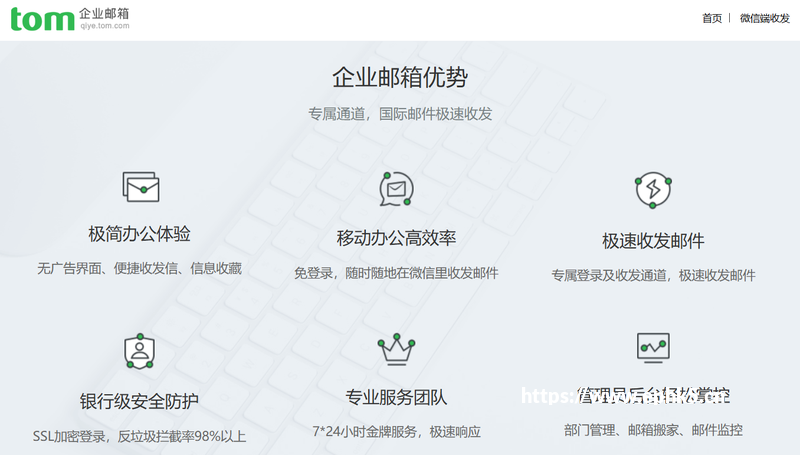
Task: Click the green tom logo
Action: (42, 19)
